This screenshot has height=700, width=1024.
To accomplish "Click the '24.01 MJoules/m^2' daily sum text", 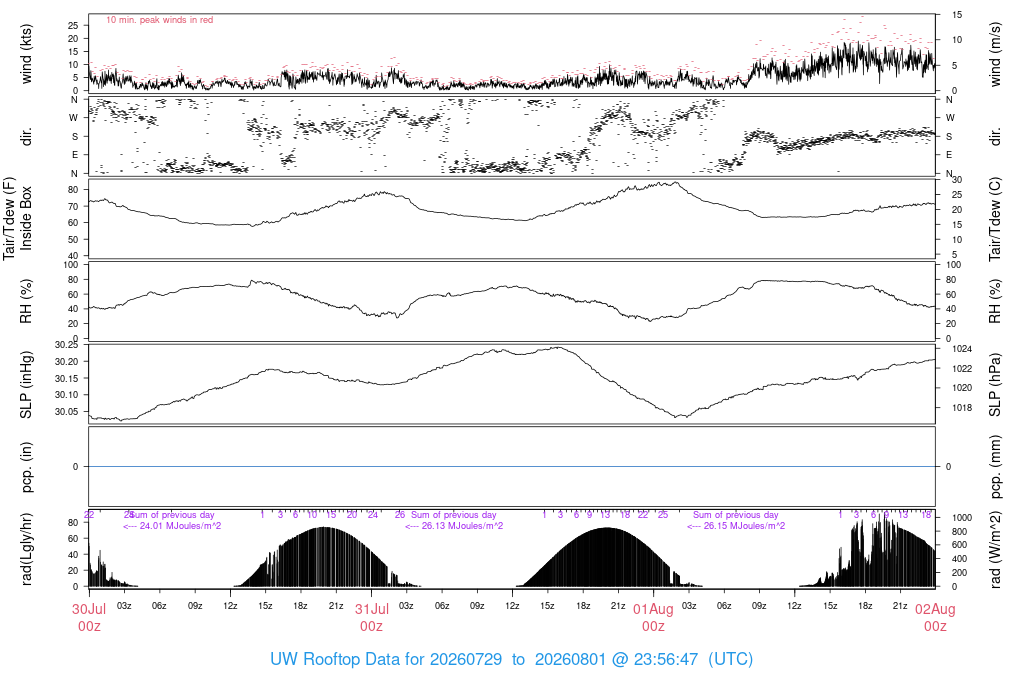I will pyautogui.click(x=172, y=526).
